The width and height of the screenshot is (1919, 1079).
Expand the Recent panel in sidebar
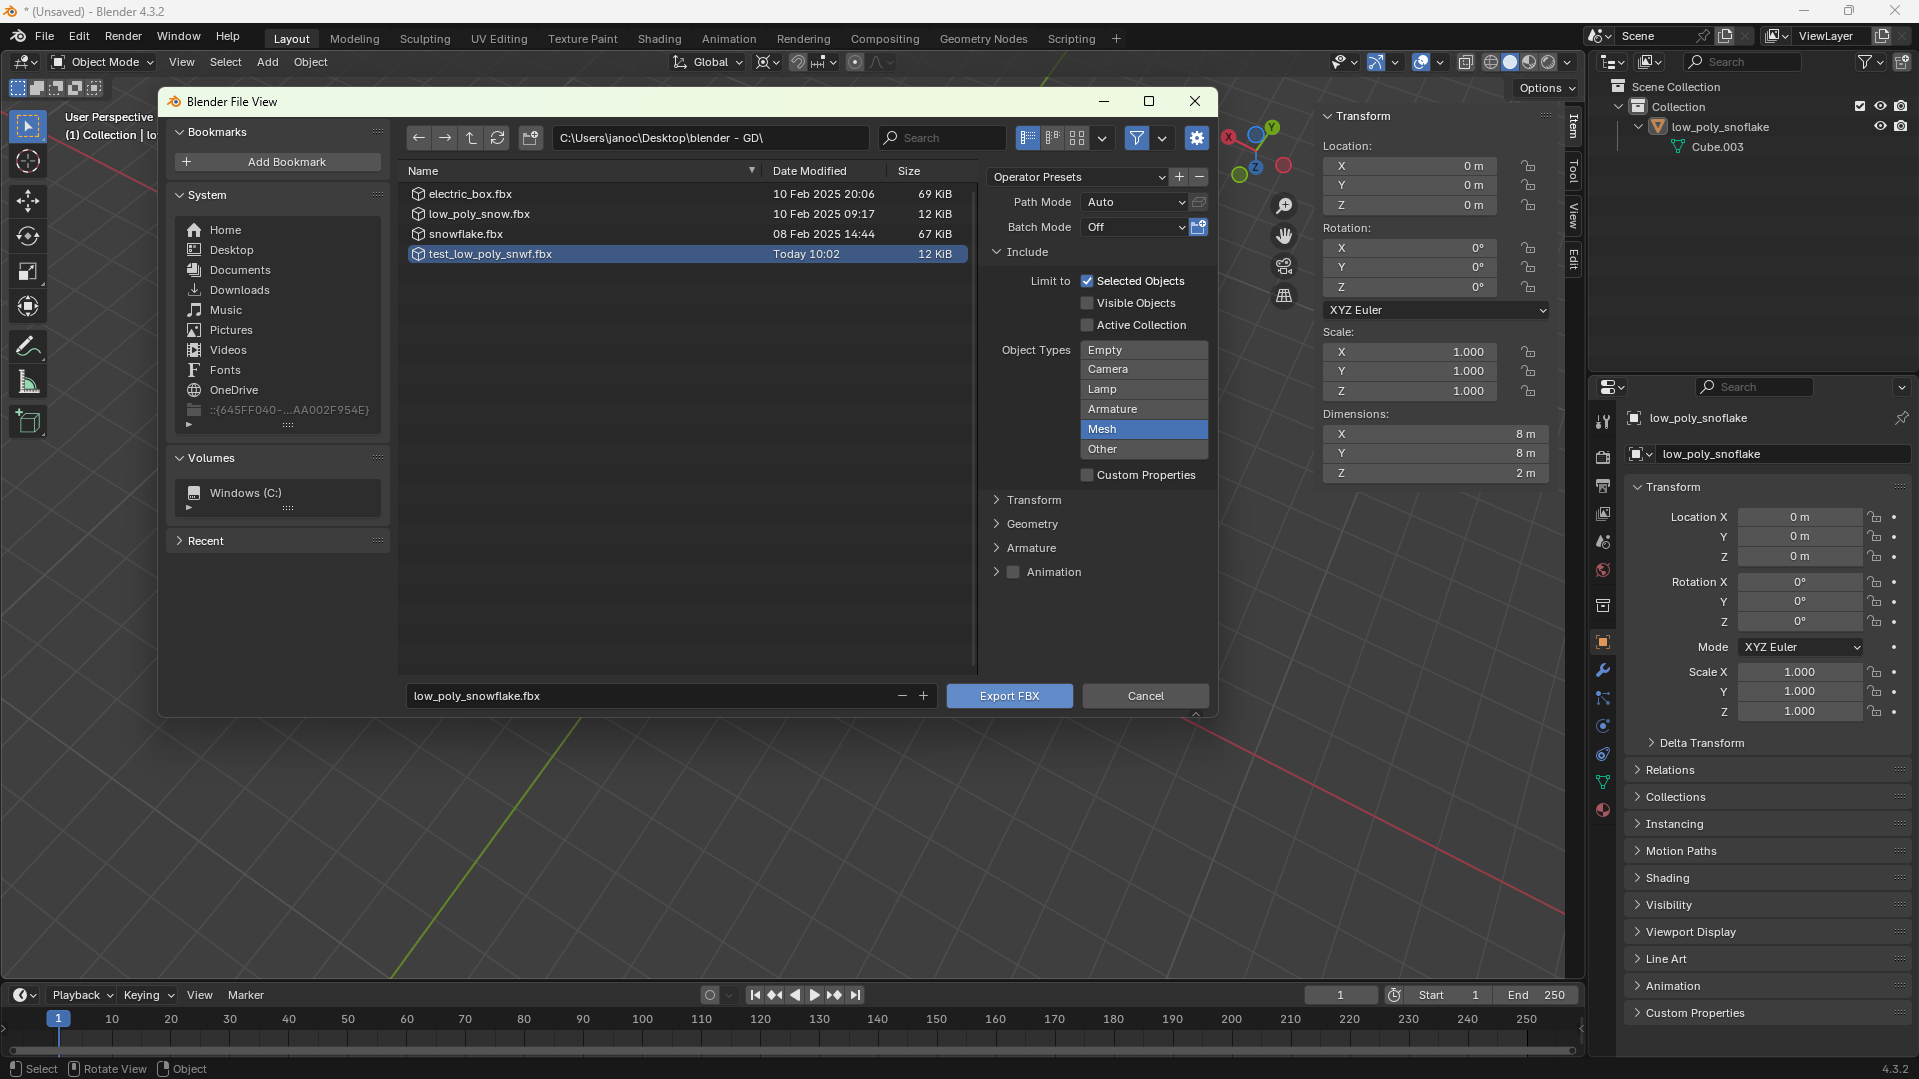pyautogui.click(x=205, y=541)
